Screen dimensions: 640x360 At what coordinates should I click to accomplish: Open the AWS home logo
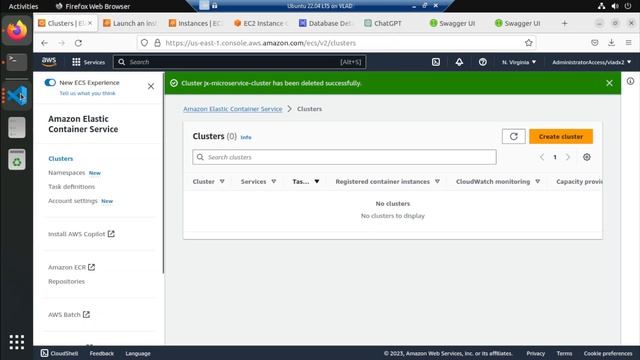pyautogui.click(x=49, y=62)
